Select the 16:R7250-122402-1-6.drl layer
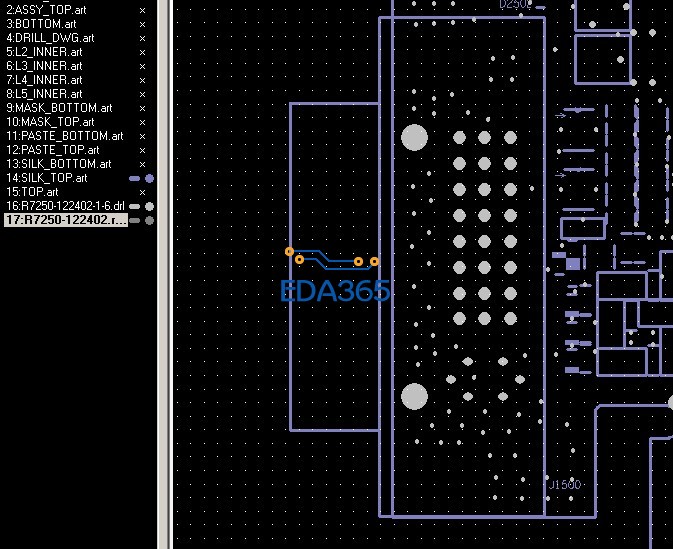 point(65,206)
